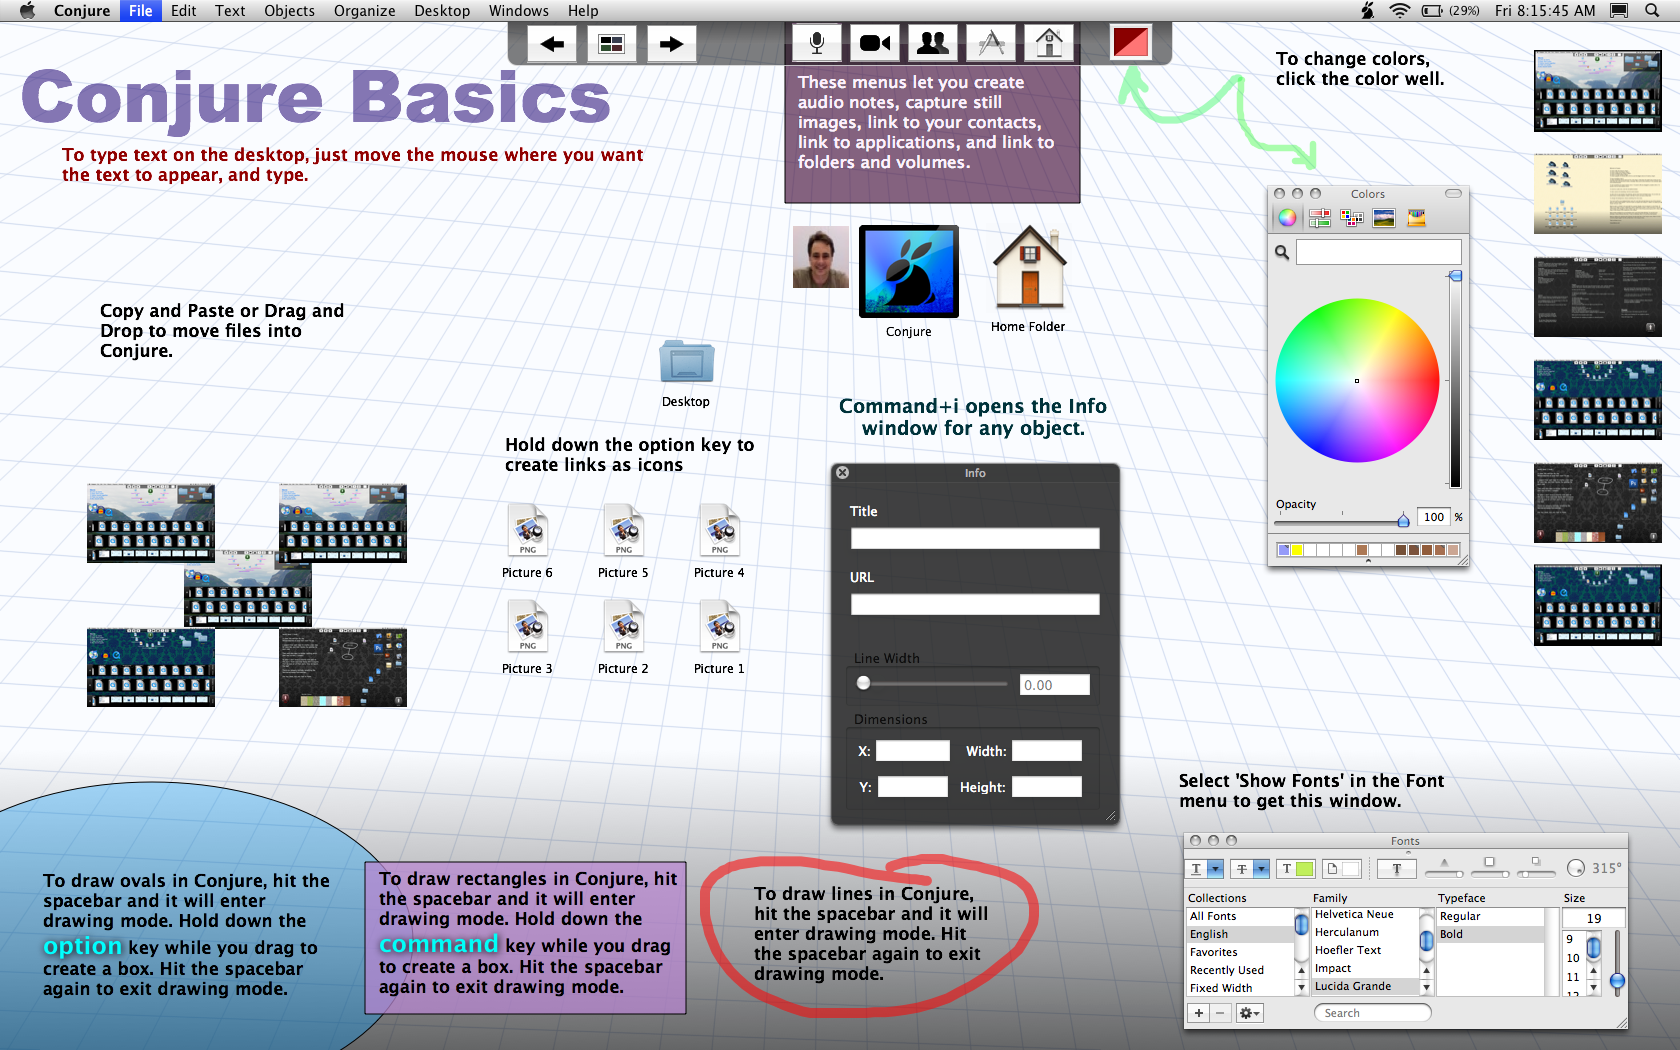The image size is (1680, 1050).
Task: Open Spotlight search in menu bar
Action: coord(1652,11)
